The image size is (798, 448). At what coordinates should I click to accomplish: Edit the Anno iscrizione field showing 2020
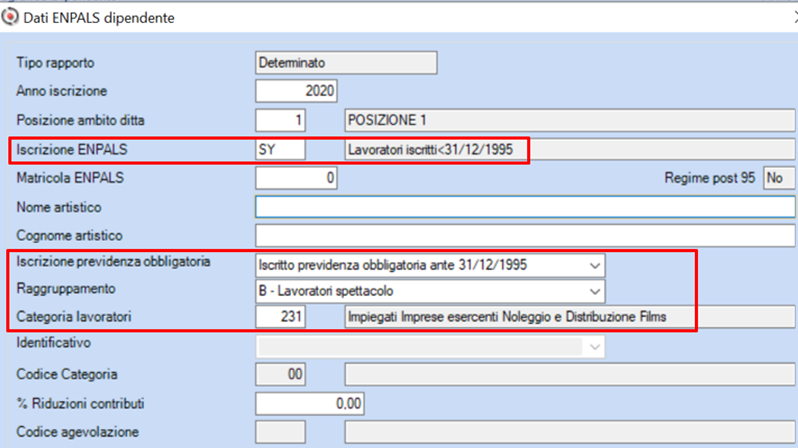(x=296, y=91)
